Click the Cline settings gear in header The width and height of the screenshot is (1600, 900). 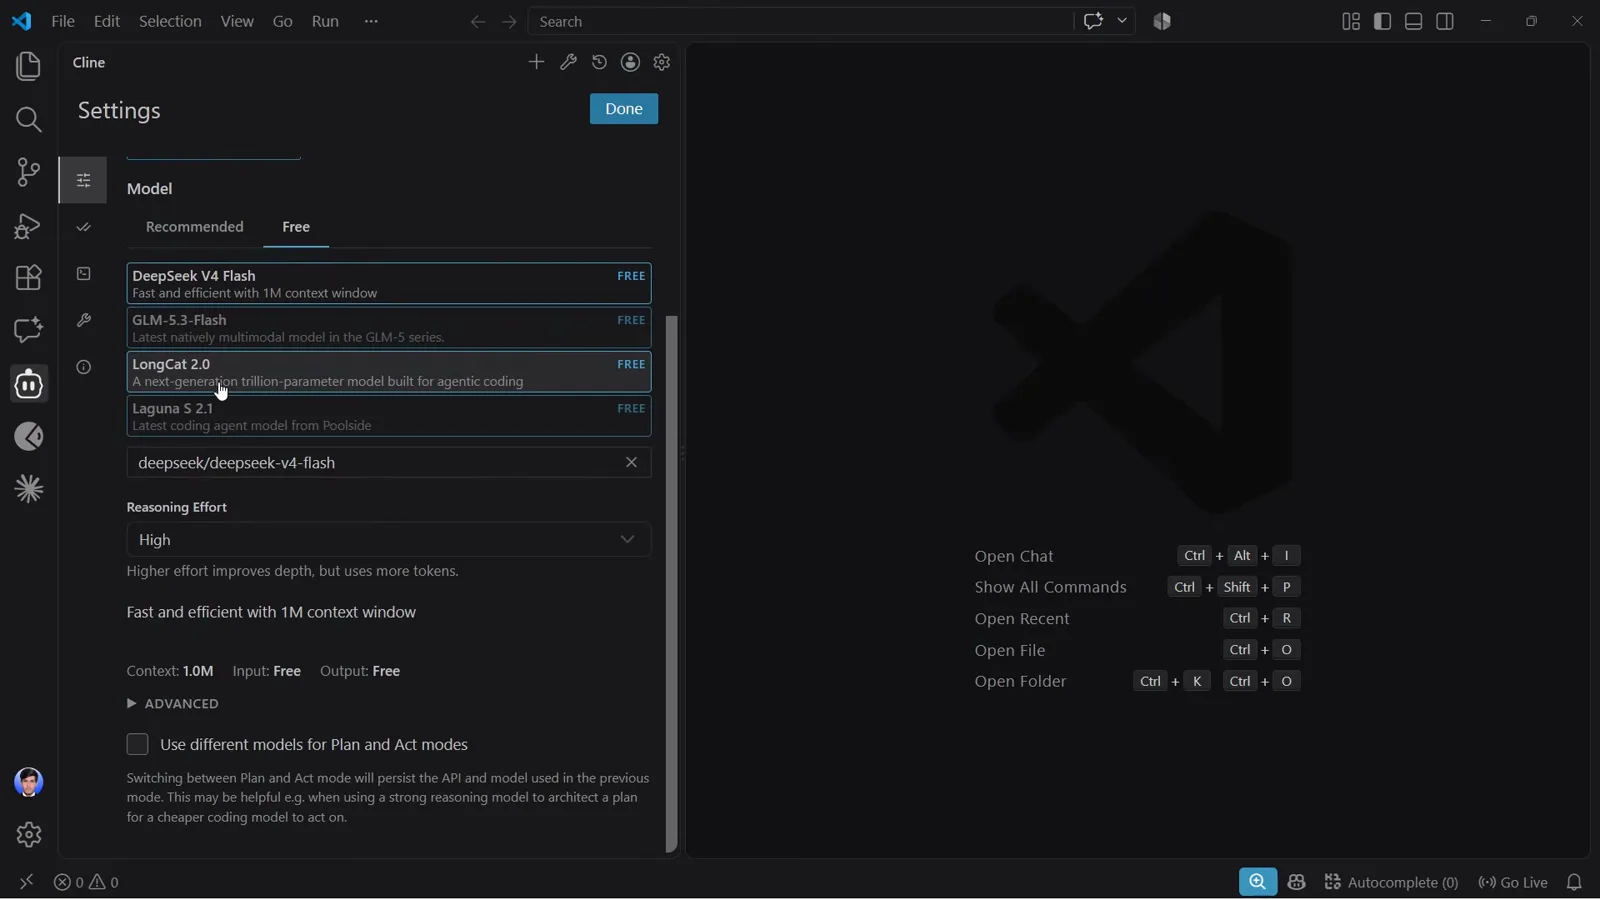click(662, 62)
